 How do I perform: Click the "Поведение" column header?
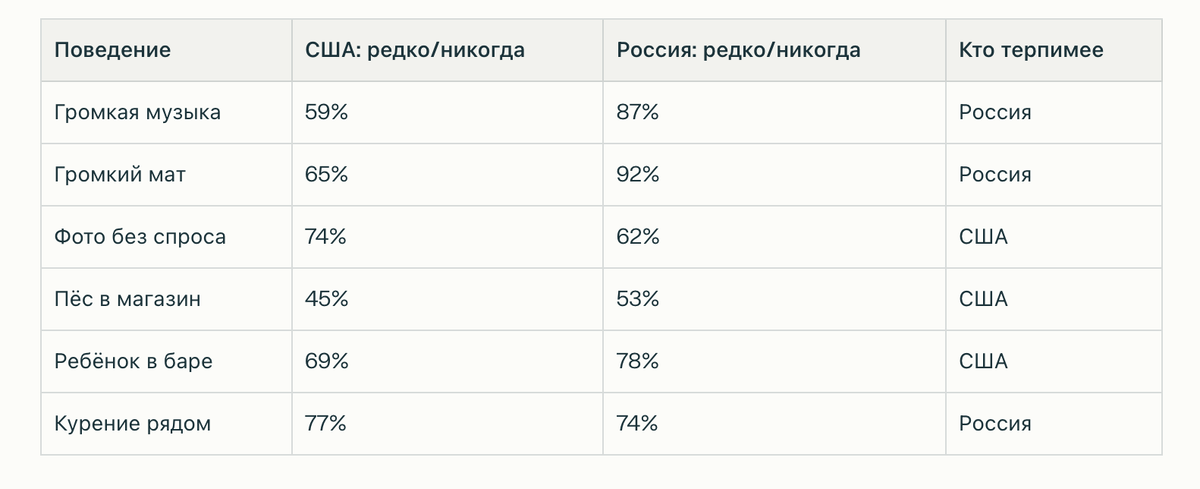pos(112,50)
